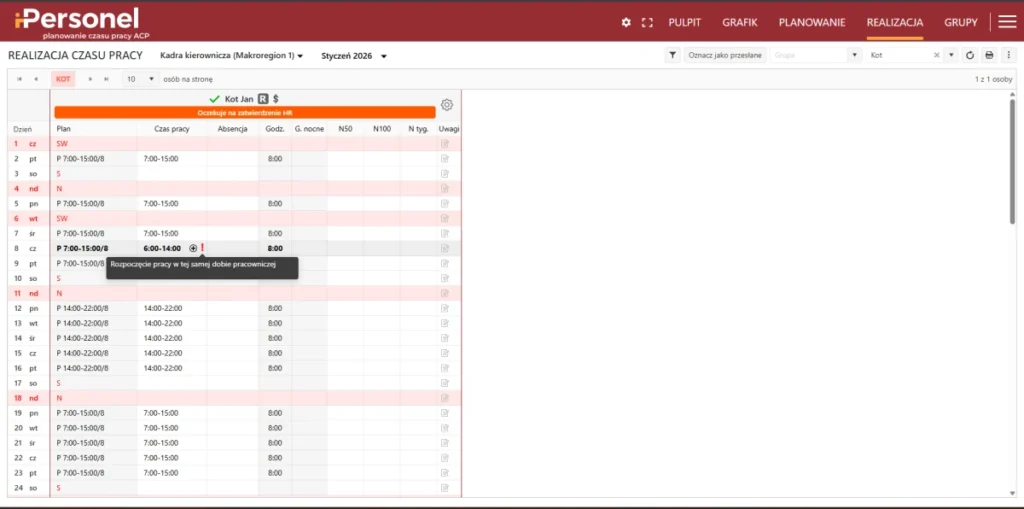This screenshot has width=1024, height=509.
Task: Expand the Grupa combo box
Action: click(854, 55)
